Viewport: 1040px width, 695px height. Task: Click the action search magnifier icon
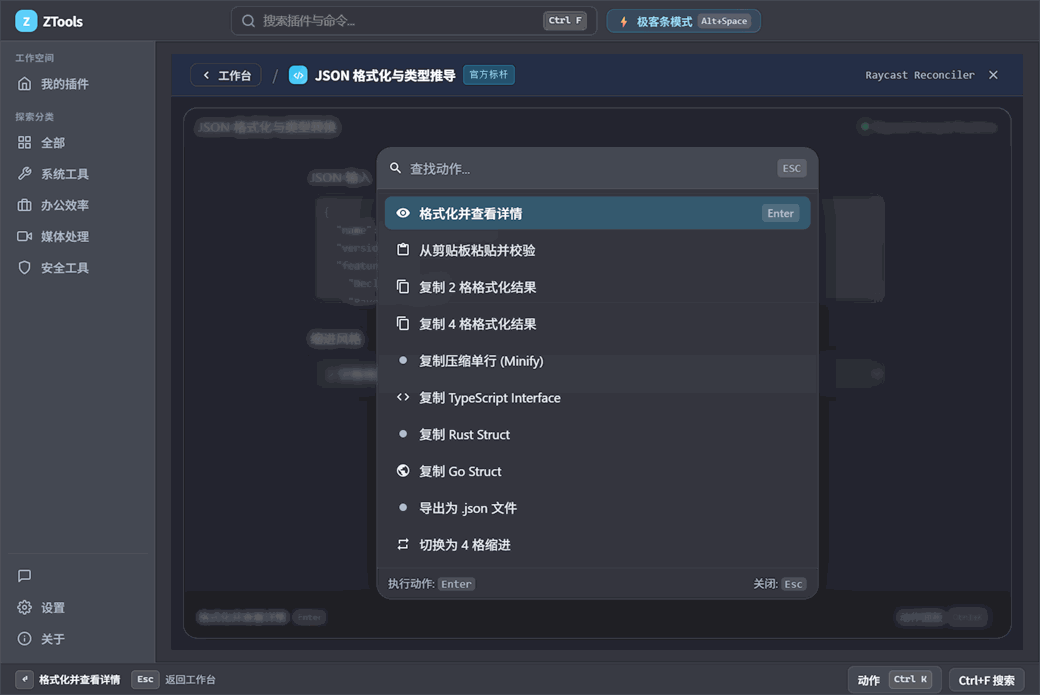click(395, 168)
